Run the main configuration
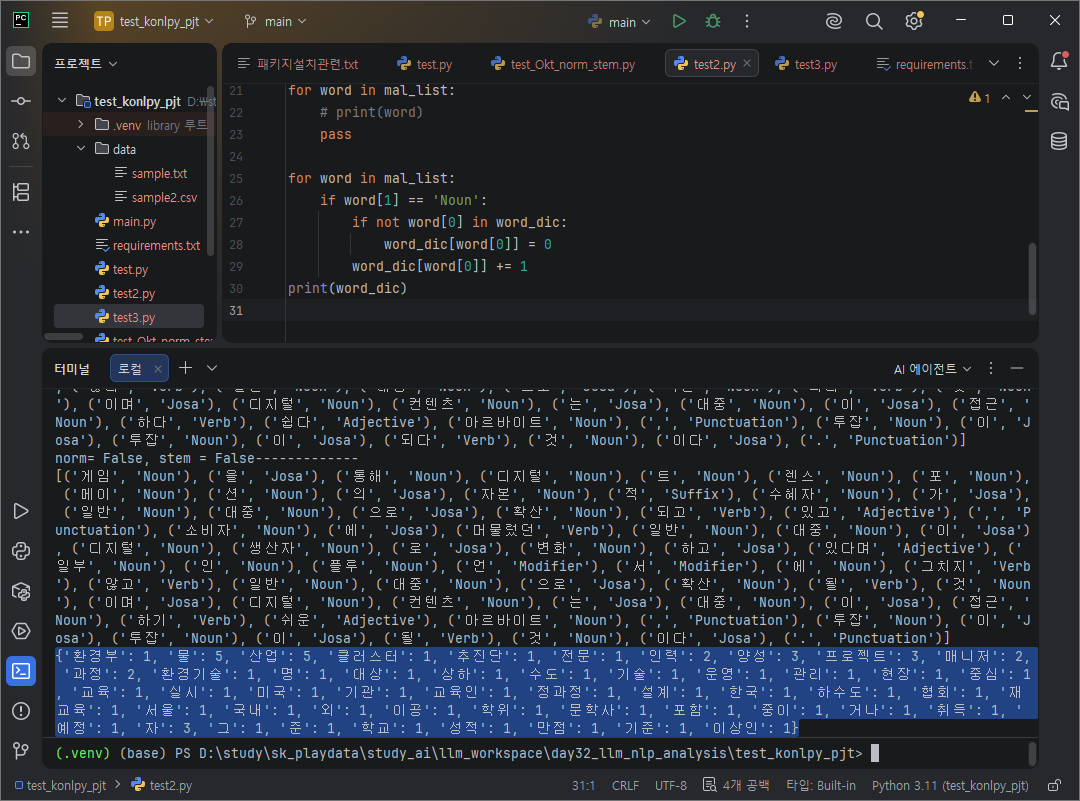Screen dimensions: 1080x801 (x=679, y=21)
